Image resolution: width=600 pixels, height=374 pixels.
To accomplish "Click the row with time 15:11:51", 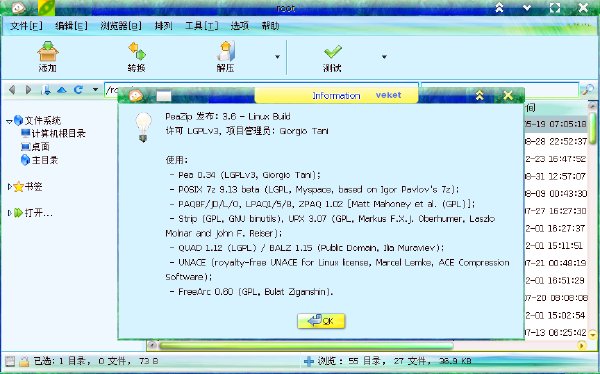I will point(556,246).
